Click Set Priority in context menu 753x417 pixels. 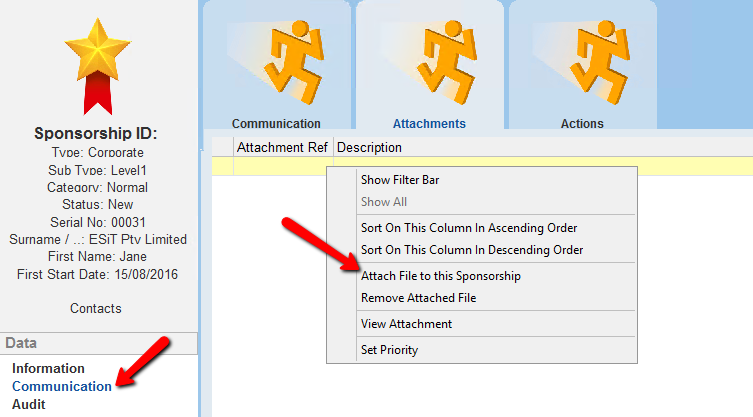point(389,350)
